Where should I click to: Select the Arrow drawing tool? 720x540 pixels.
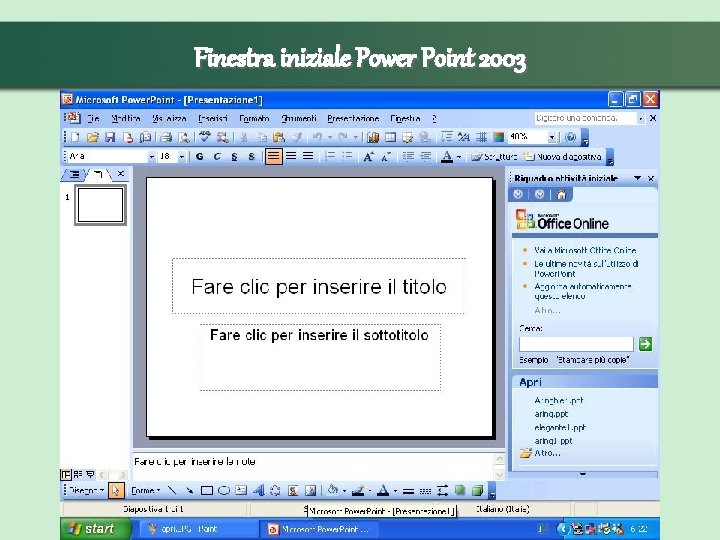coord(189,490)
